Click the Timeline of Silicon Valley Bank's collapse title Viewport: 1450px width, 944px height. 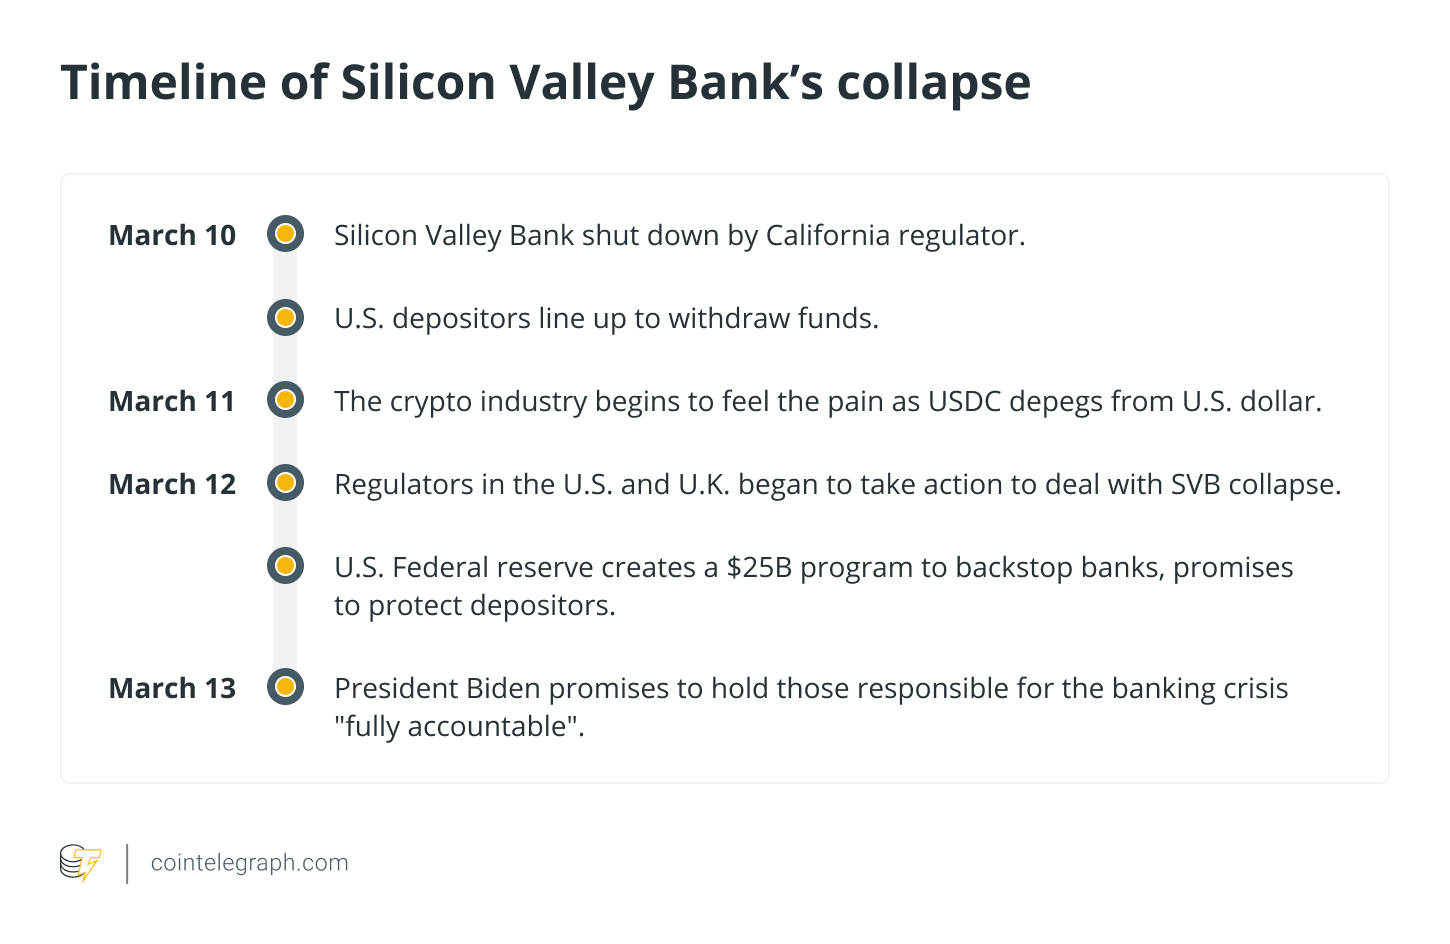pyautogui.click(x=545, y=82)
